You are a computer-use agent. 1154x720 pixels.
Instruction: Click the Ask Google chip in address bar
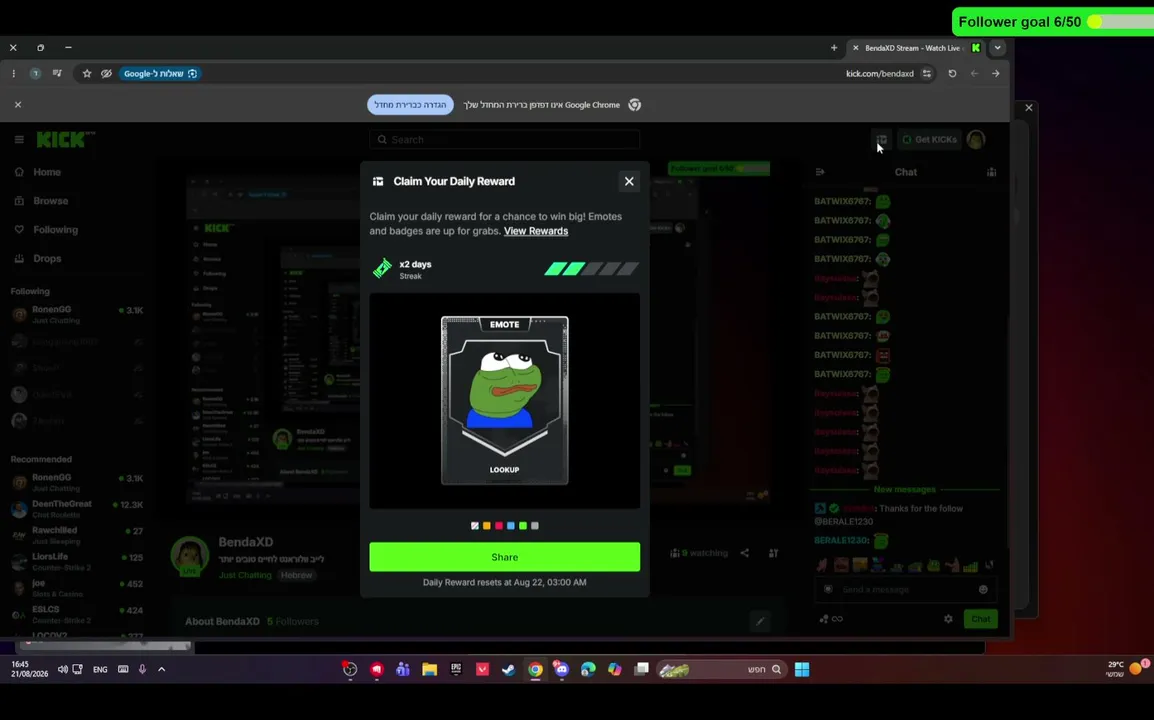(x=160, y=74)
